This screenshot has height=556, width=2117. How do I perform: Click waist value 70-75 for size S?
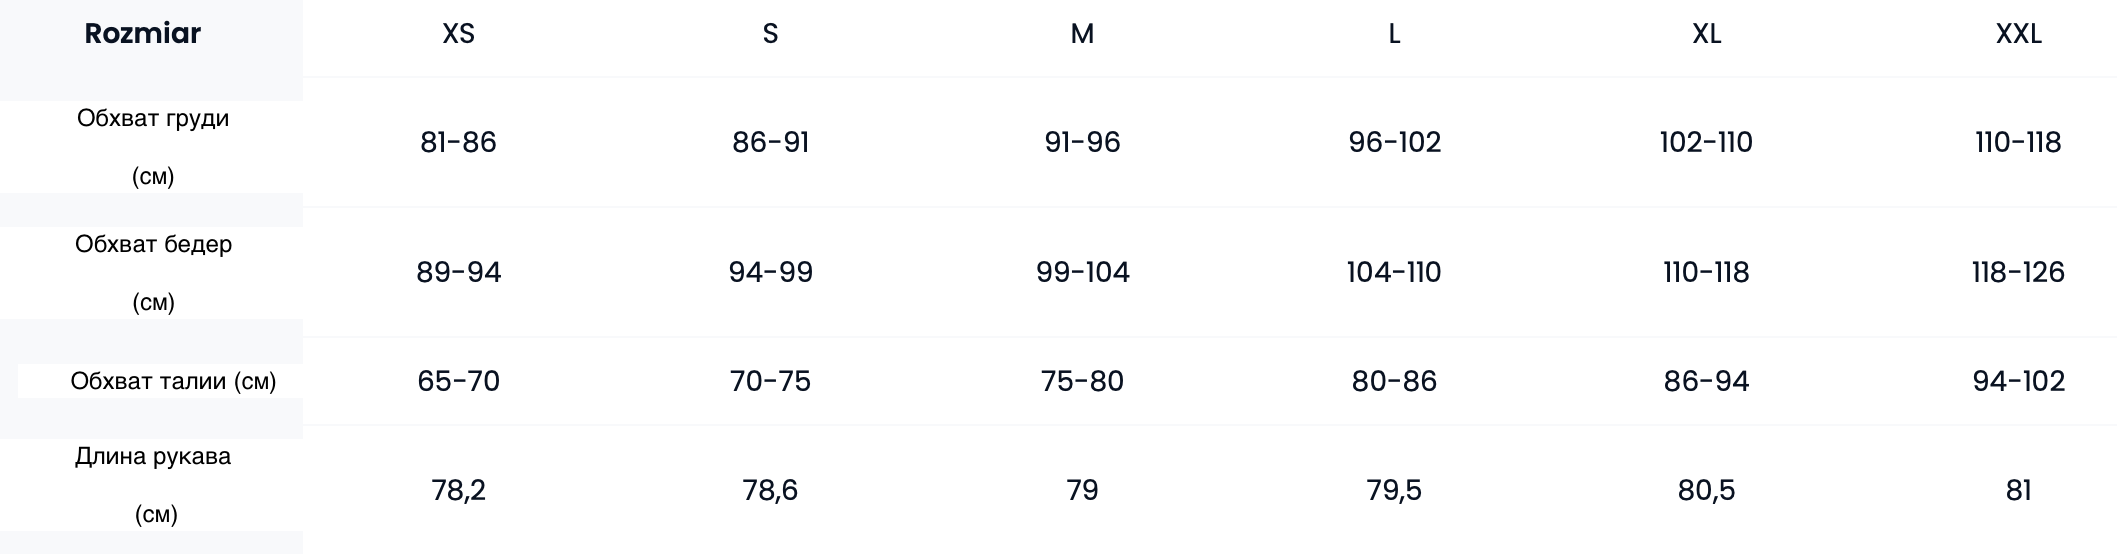(770, 381)
